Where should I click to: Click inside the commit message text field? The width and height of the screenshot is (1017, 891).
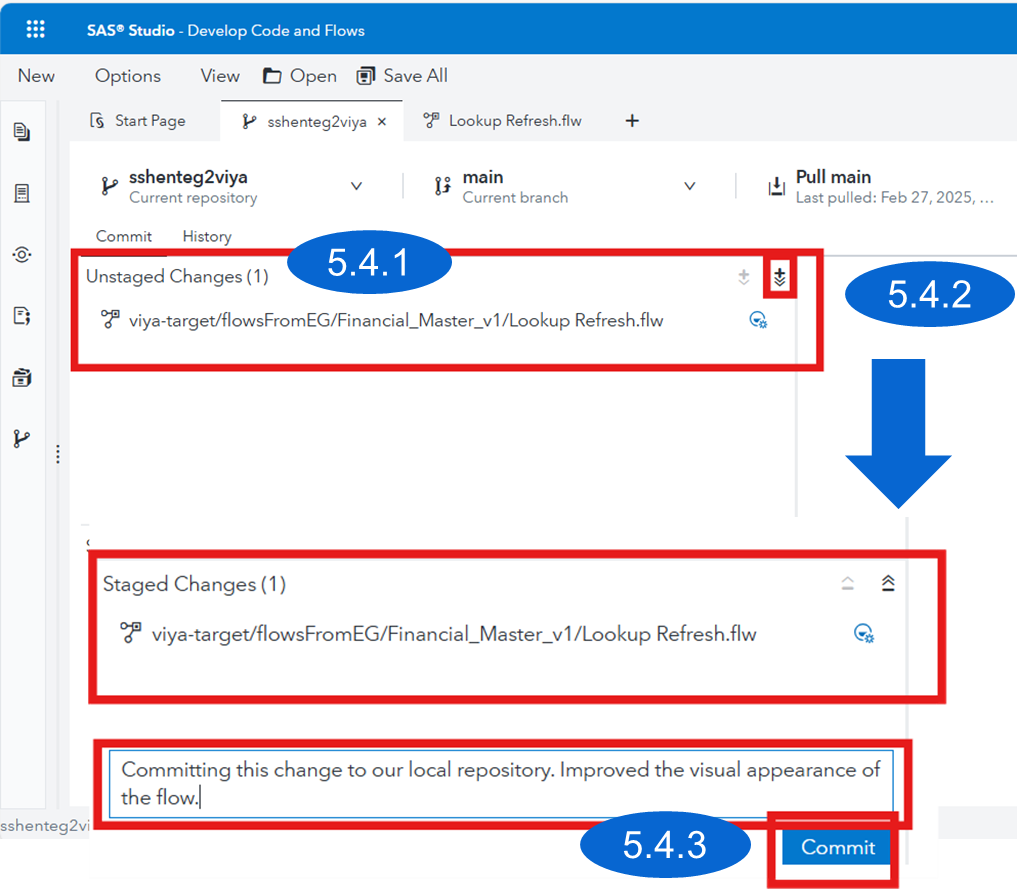pyautogui.click(x=500, y=782)
